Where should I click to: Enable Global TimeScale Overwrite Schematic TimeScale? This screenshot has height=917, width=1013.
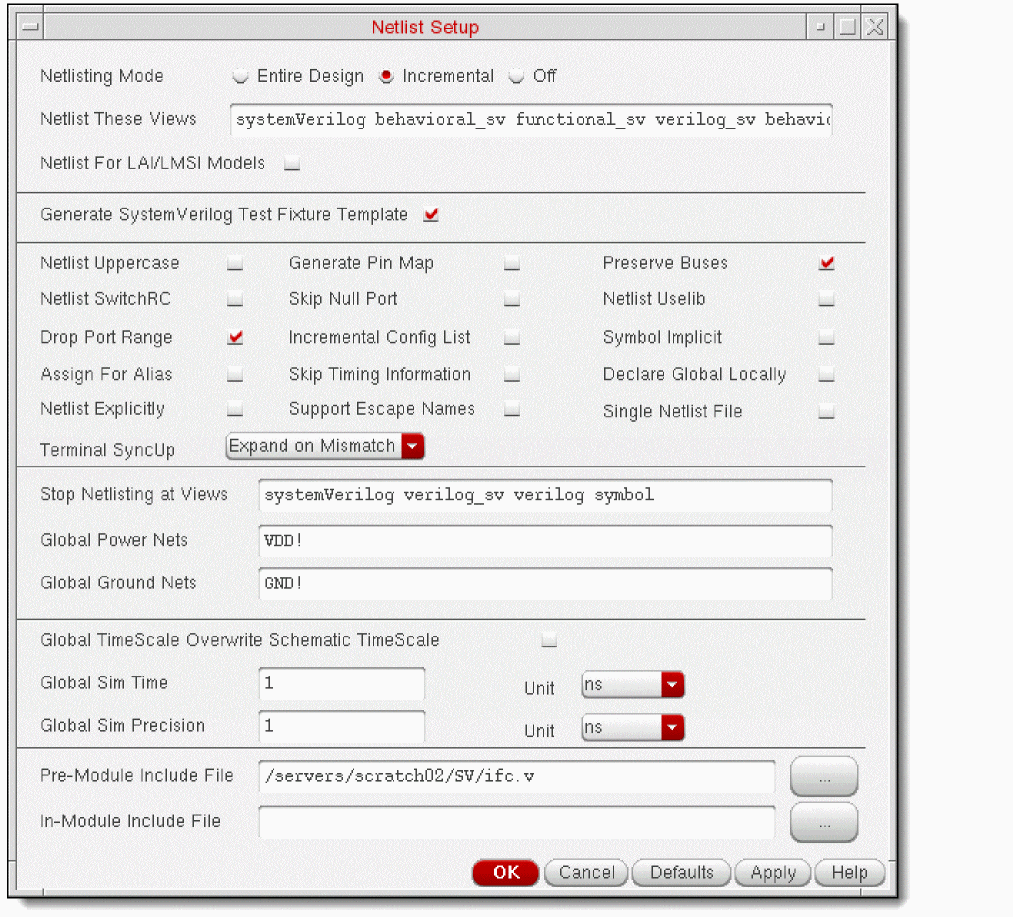[x=549, y=640]
